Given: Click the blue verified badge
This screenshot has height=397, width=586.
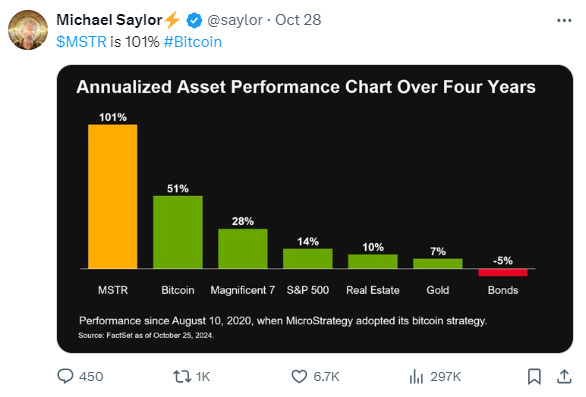Looking at the screenshot, I should (194, 20).
